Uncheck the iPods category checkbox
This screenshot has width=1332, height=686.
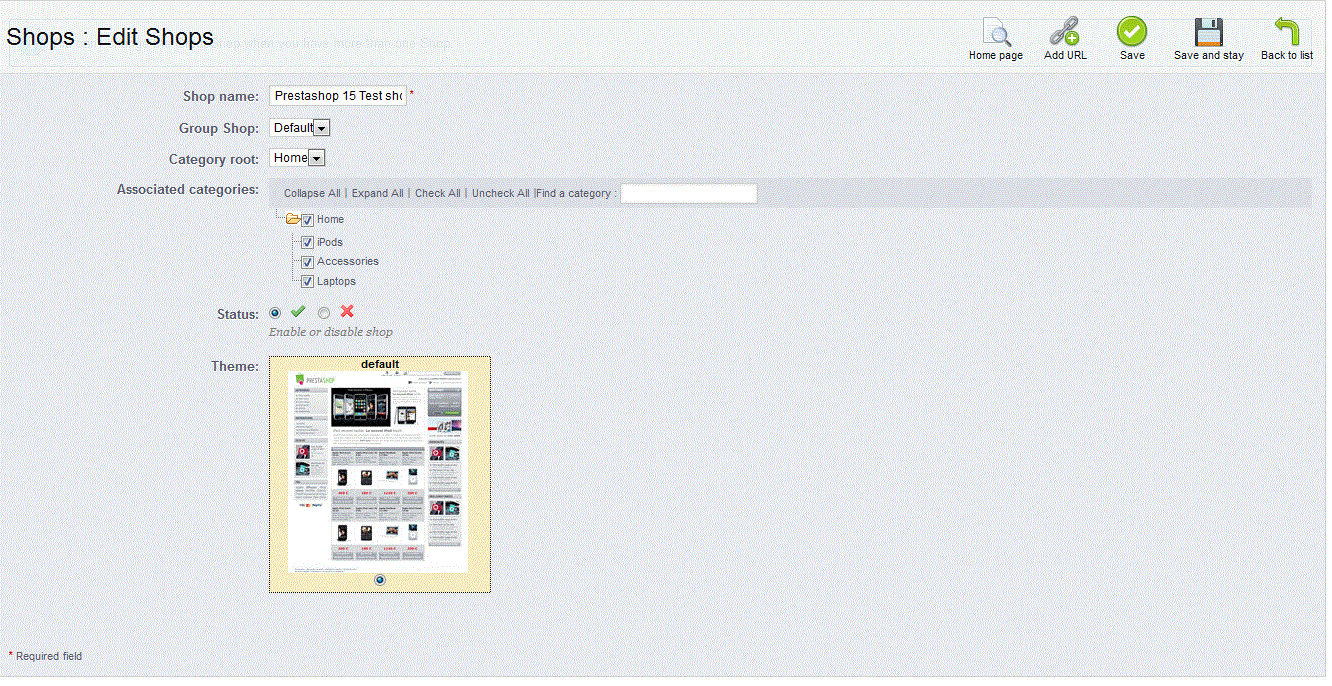pyautogui.click(x=308, y=243)
